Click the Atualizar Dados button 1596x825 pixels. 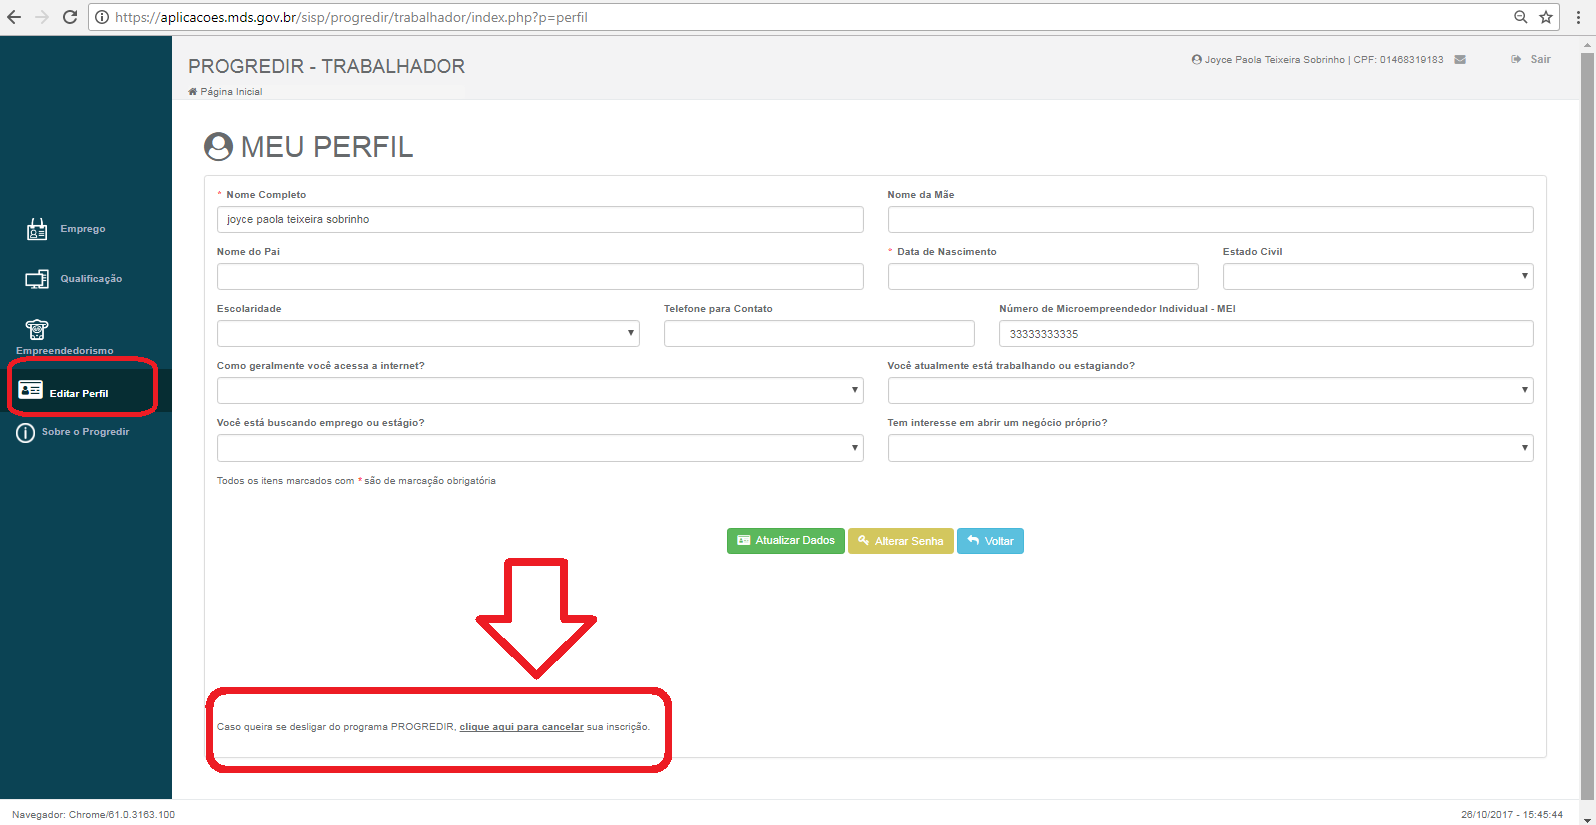coord(786,541)
